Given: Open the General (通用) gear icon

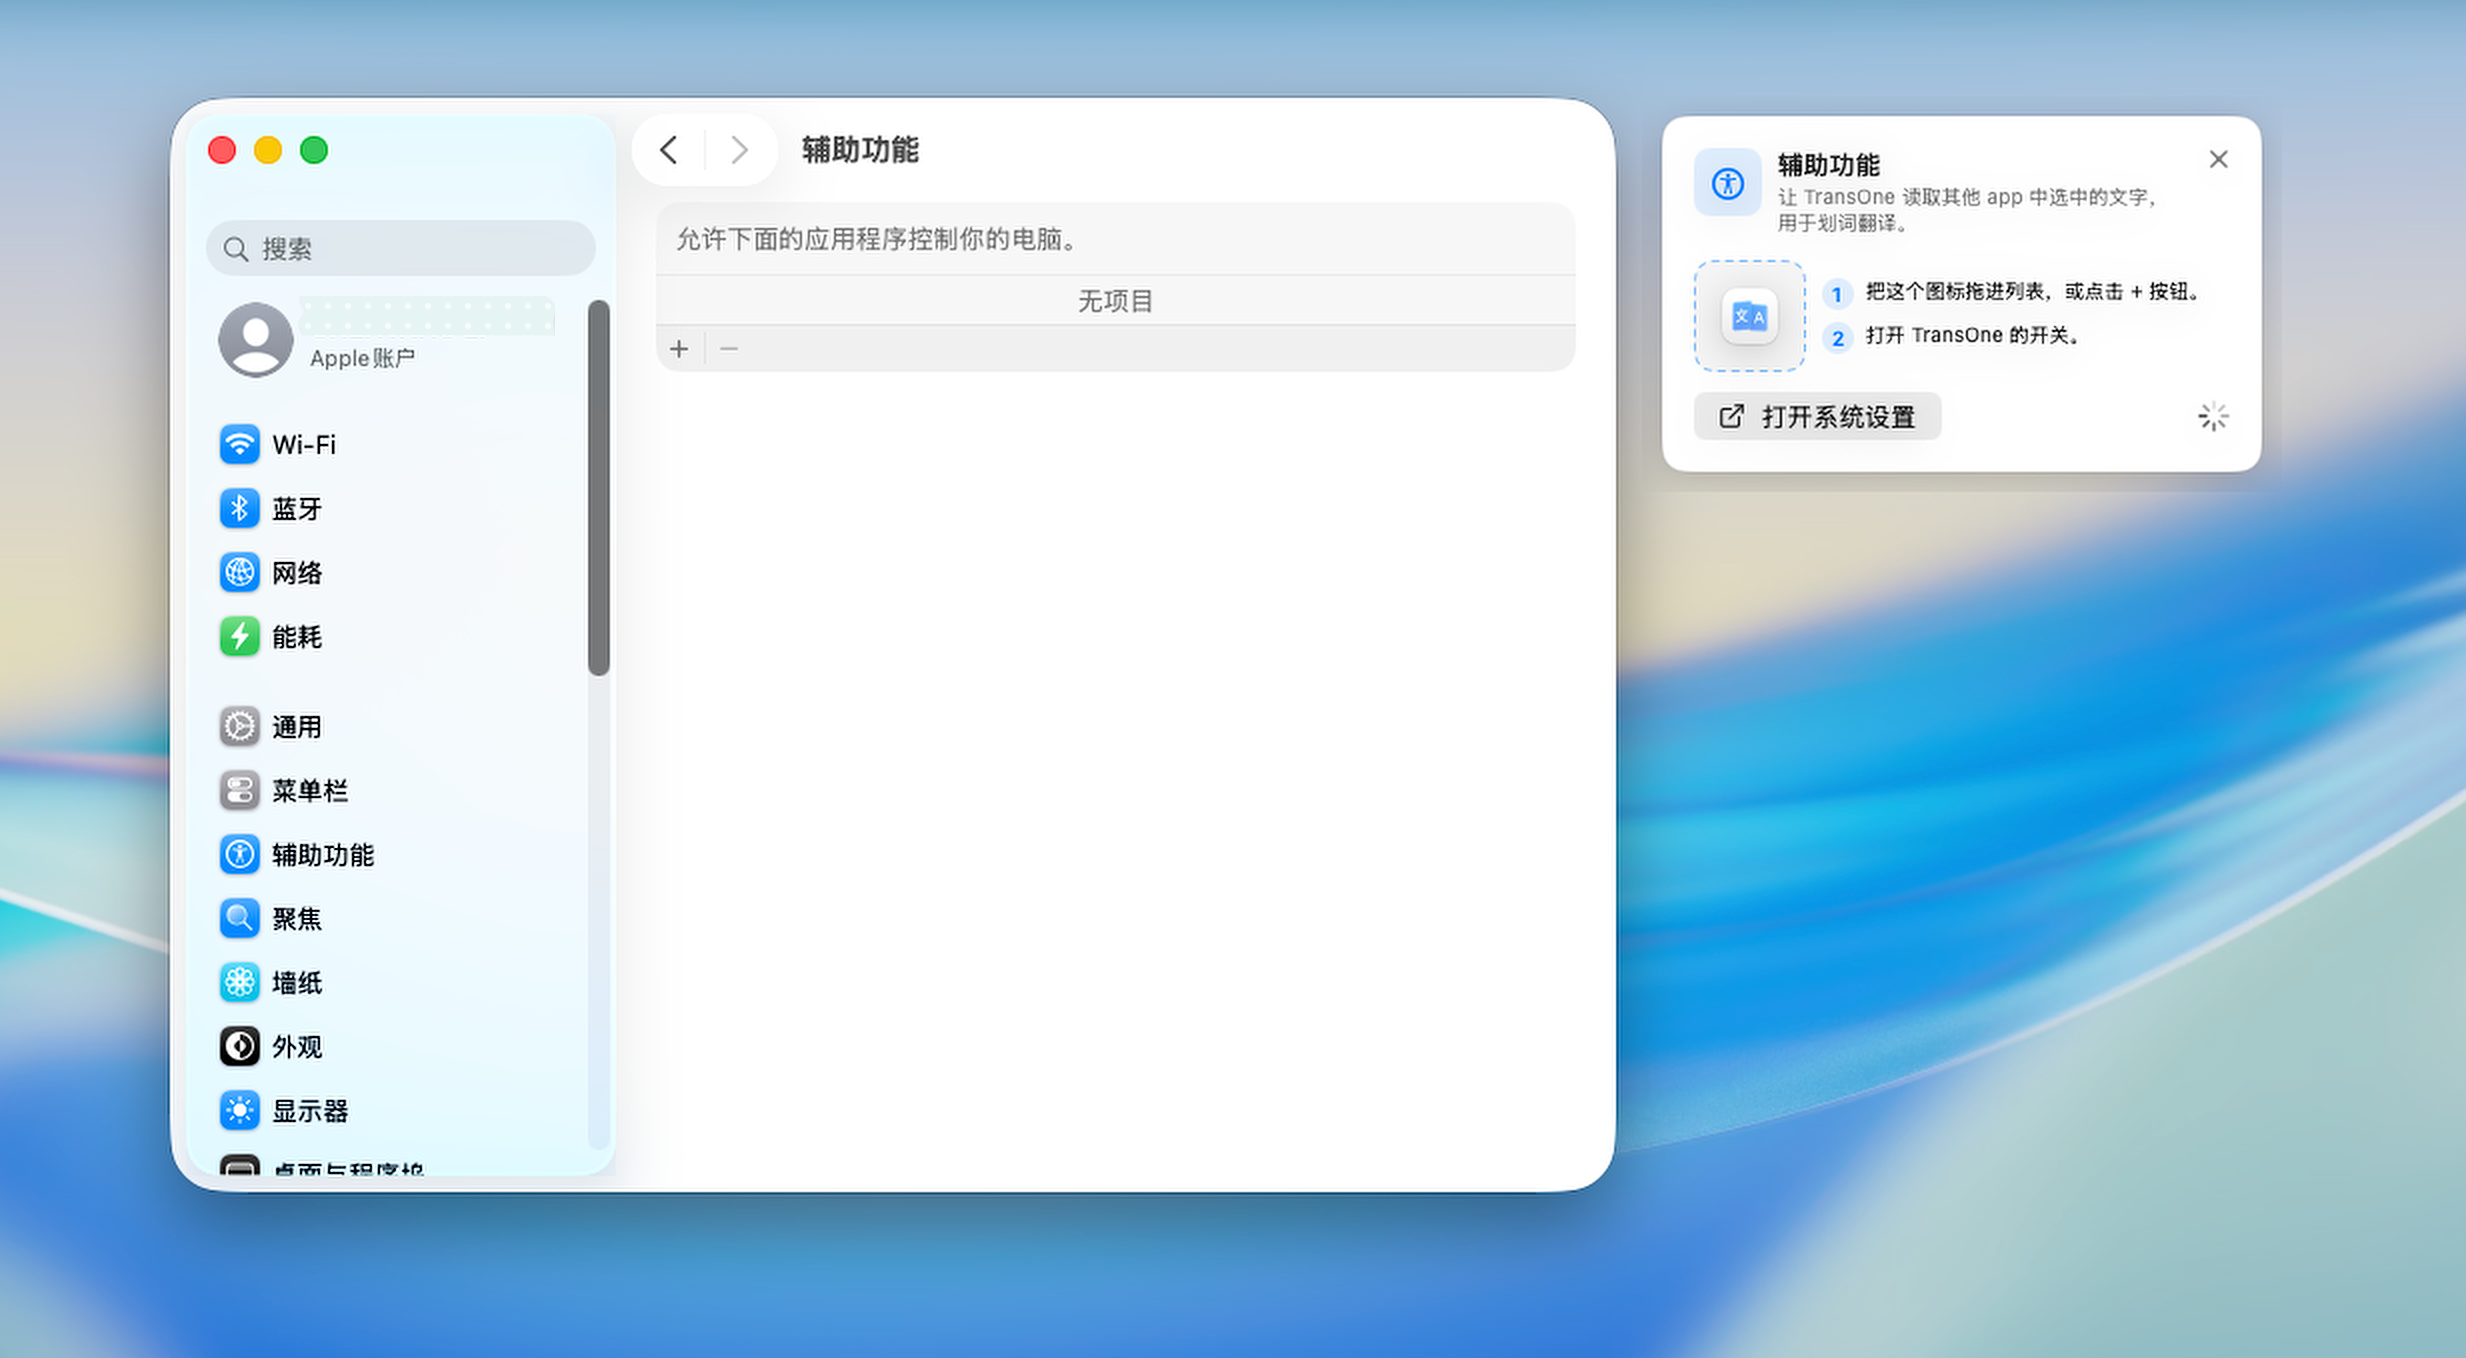Looking at the screenshot, I should coord(239,726).
